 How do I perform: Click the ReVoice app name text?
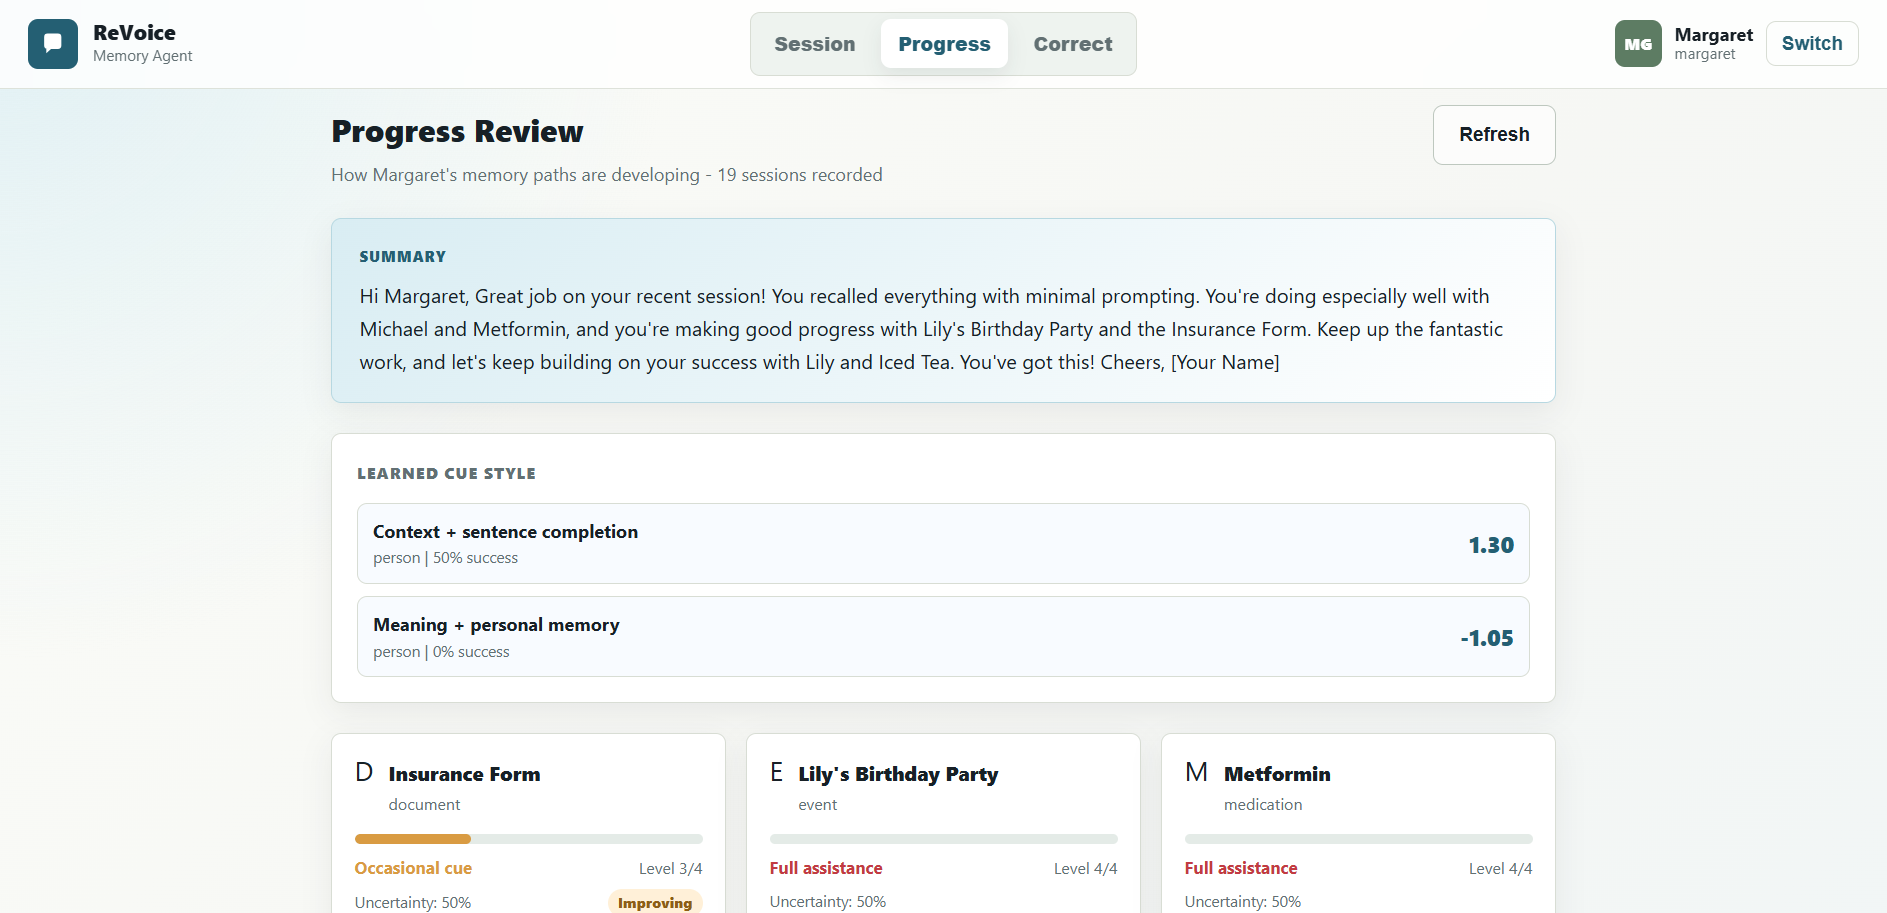click(134, 33)
